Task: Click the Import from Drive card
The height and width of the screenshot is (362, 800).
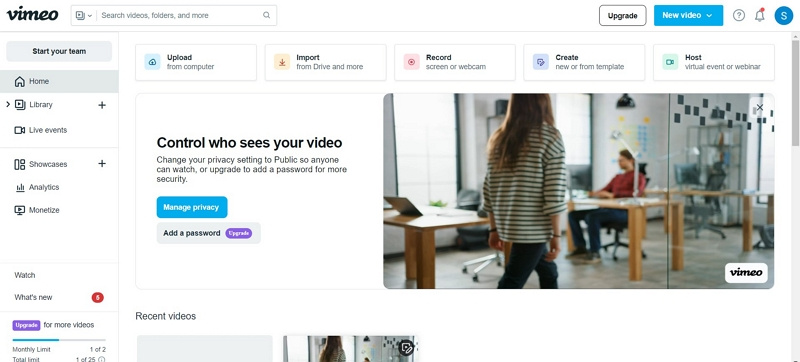Action: [x=326, y=62]
